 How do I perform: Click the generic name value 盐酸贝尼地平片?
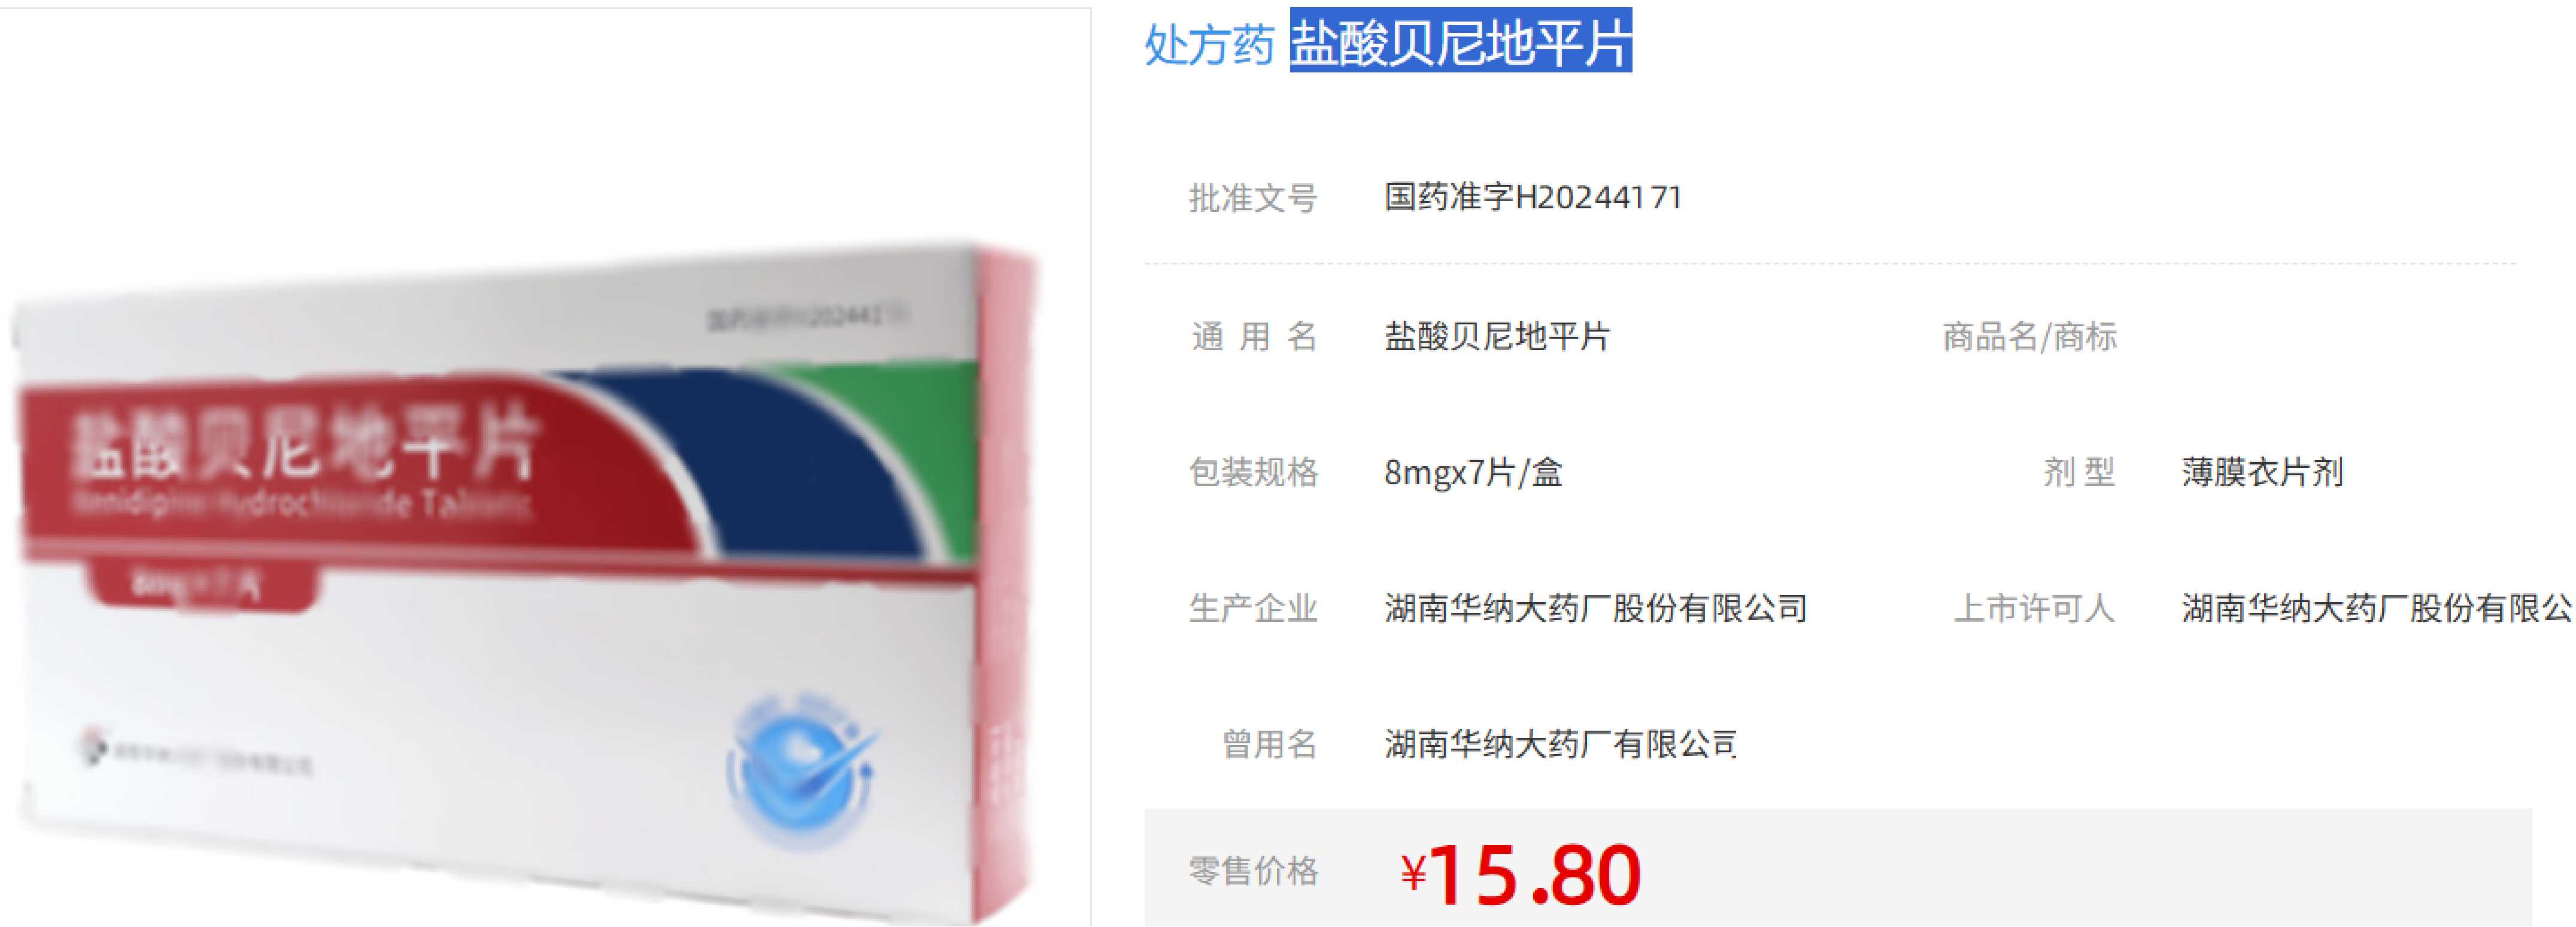pos(1497,336)
